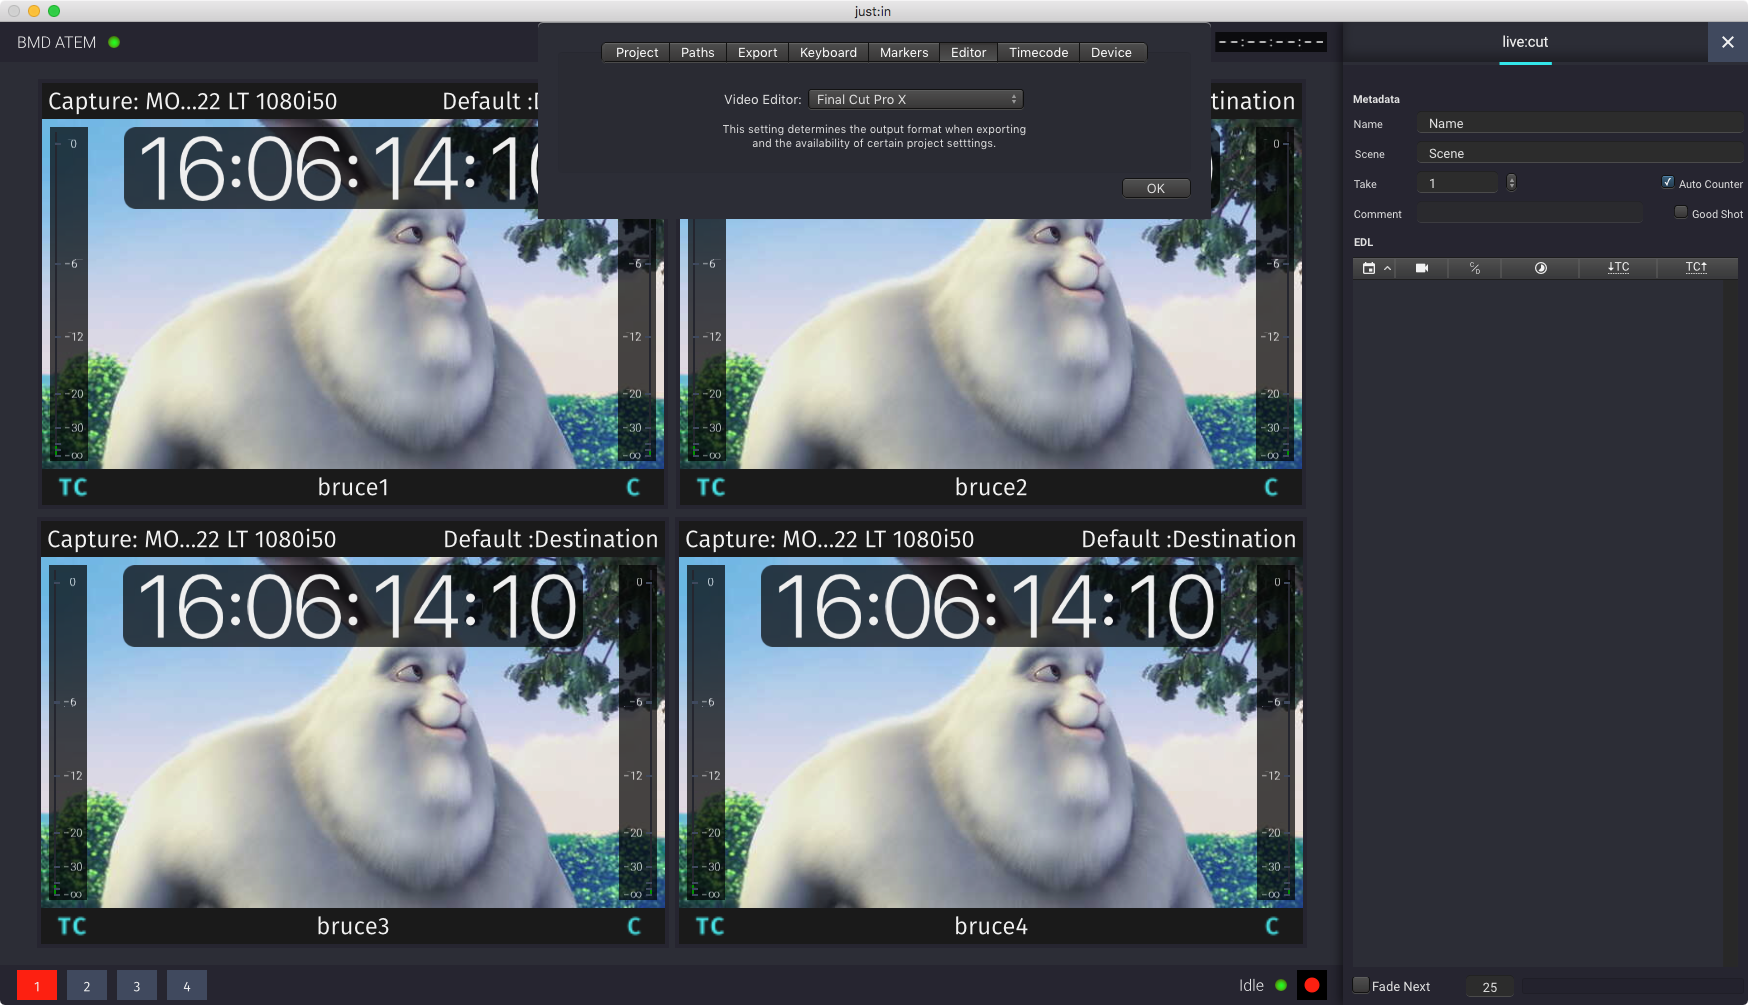This screenshot has height=1005, width=1748.
Task: Select channel button 1
Action: click(x=37, y=985)
